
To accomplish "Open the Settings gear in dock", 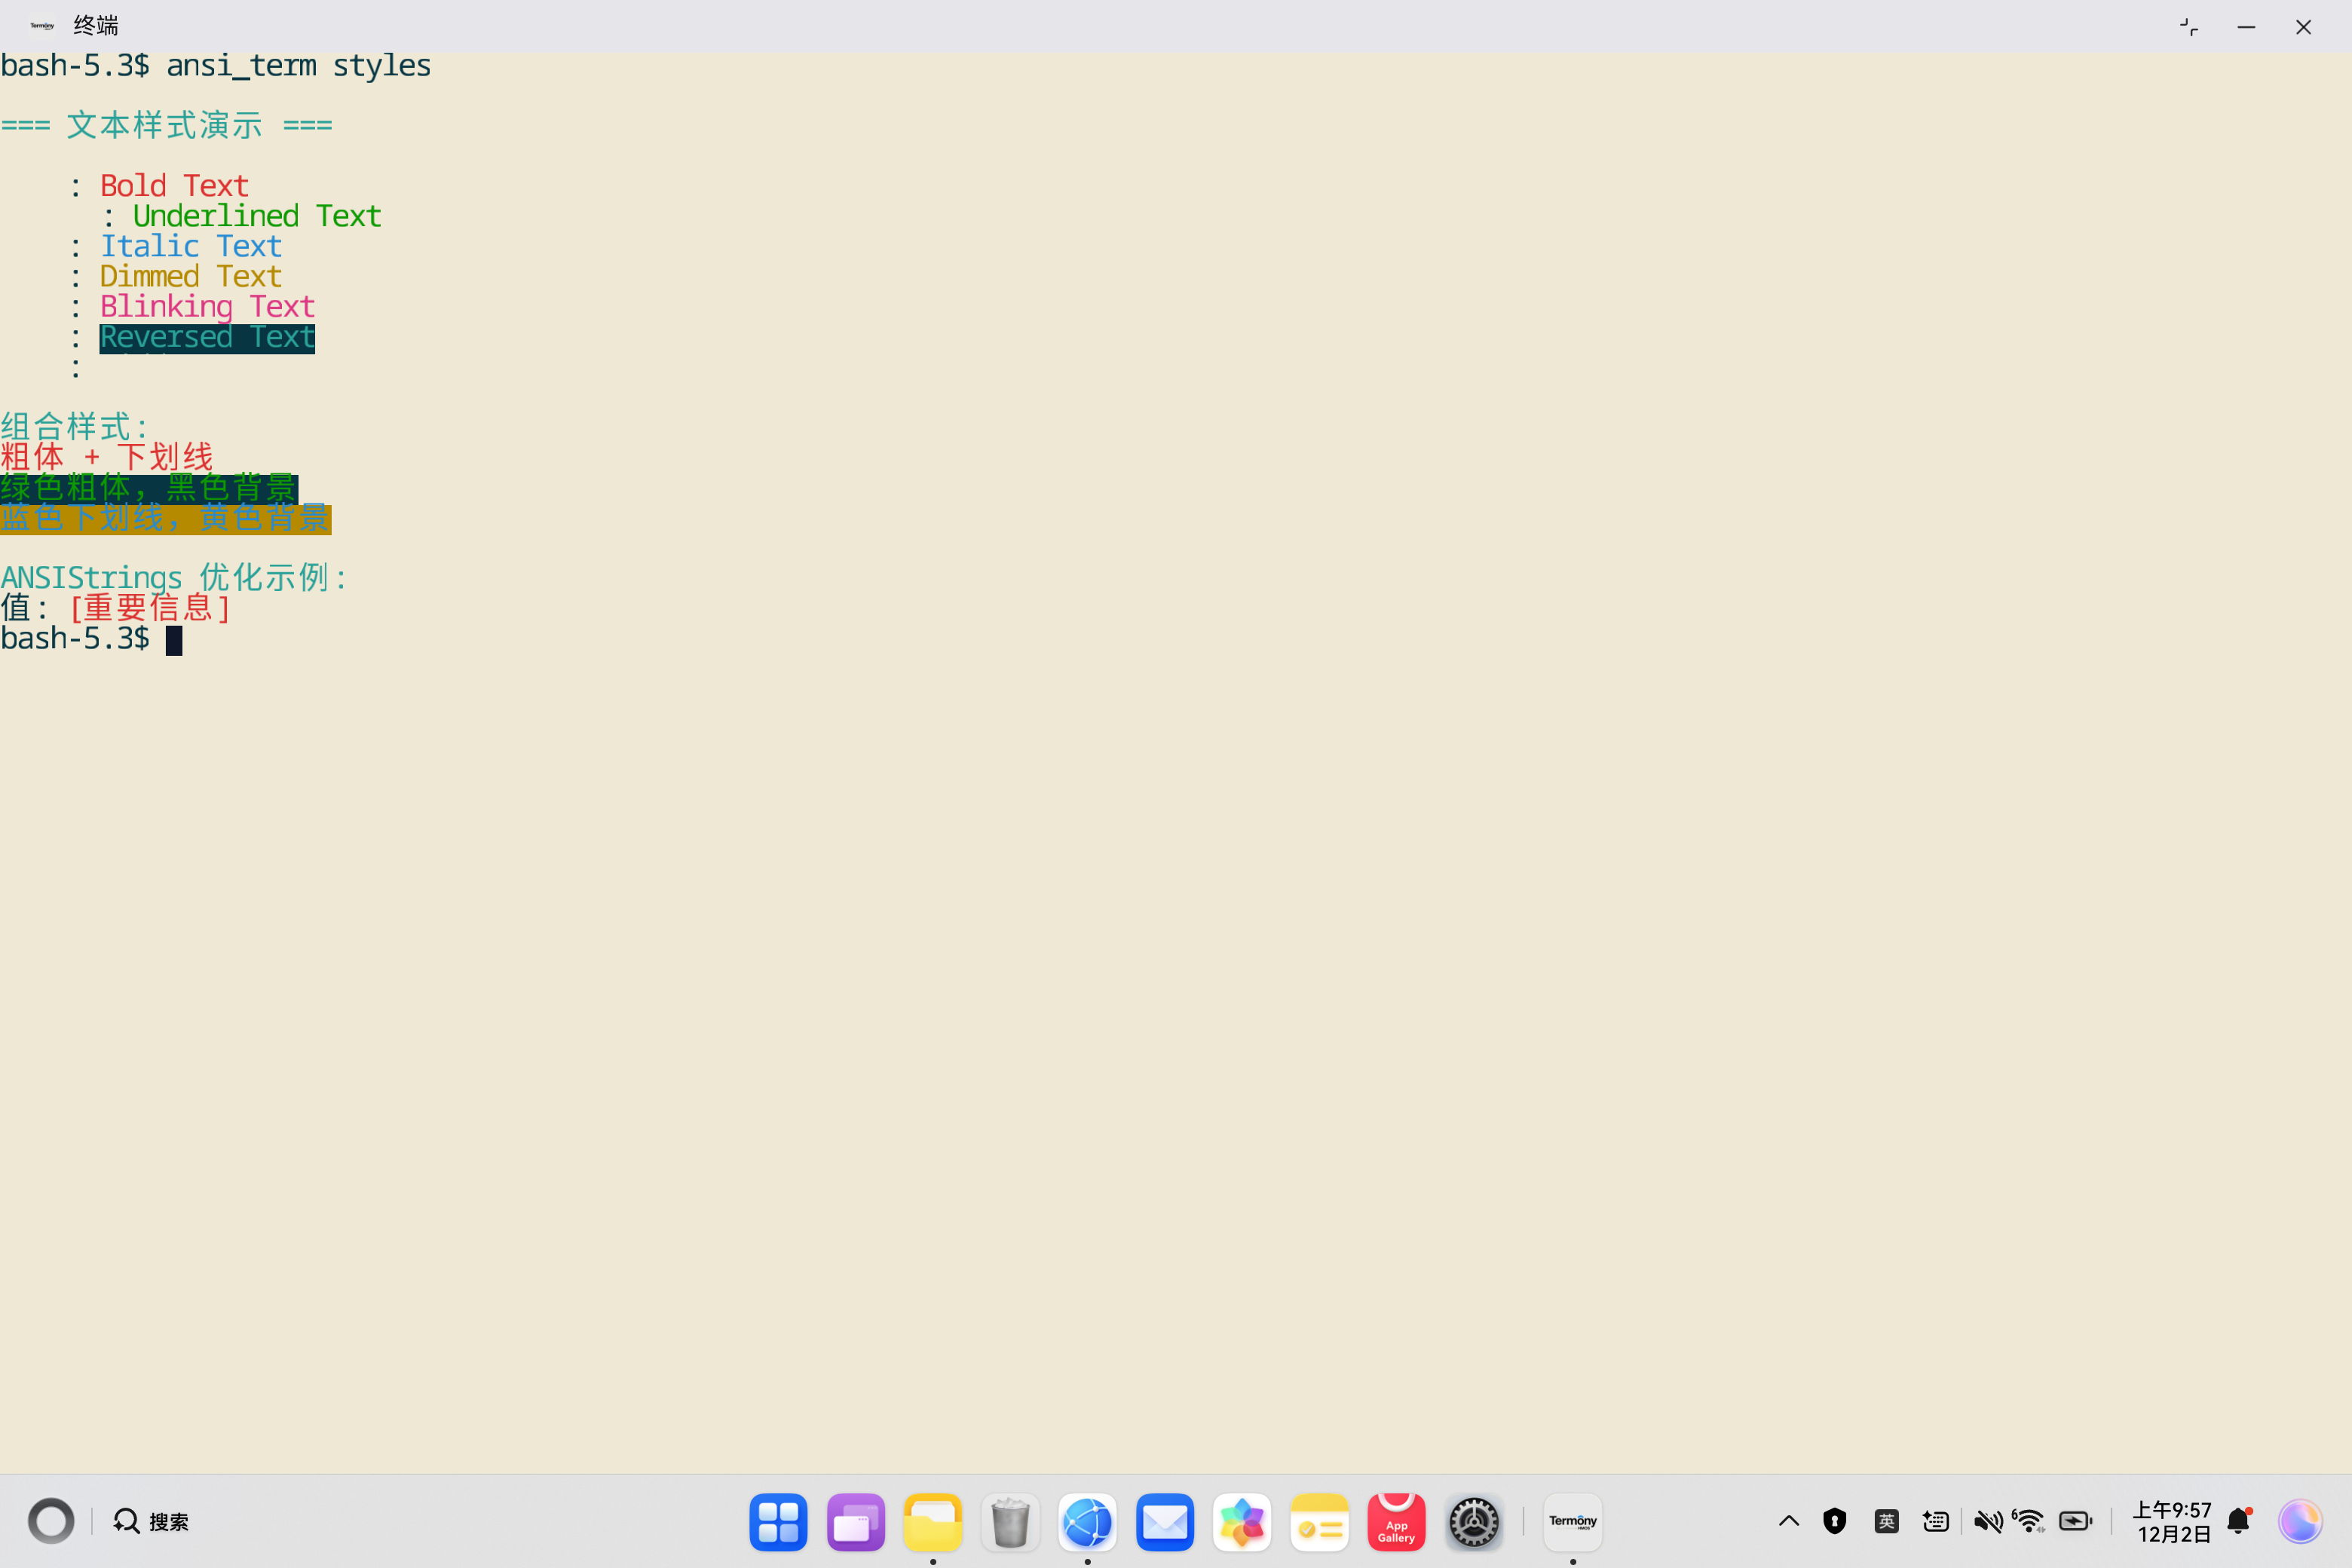I will (x=1474, y=1522).
